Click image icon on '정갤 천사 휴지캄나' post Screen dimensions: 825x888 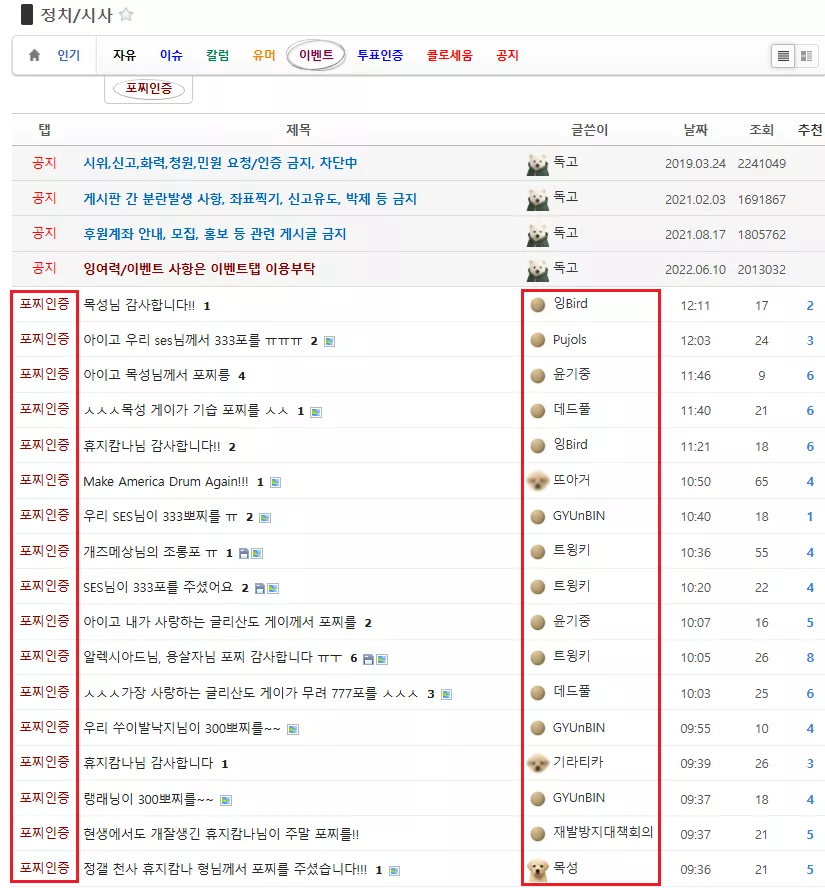395,870
